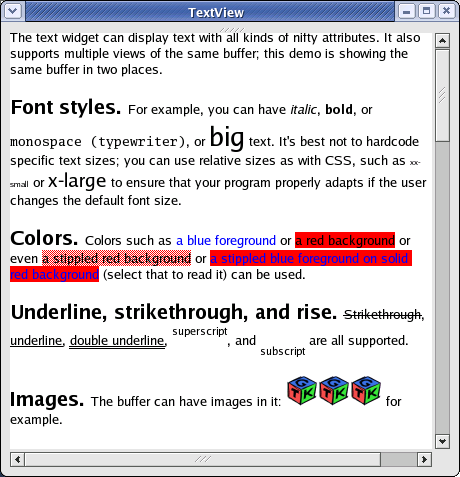The height and width of the screenshot is (477, 460).
Task: Click the 'a red background' highlighted text
Action: [345, 240]
